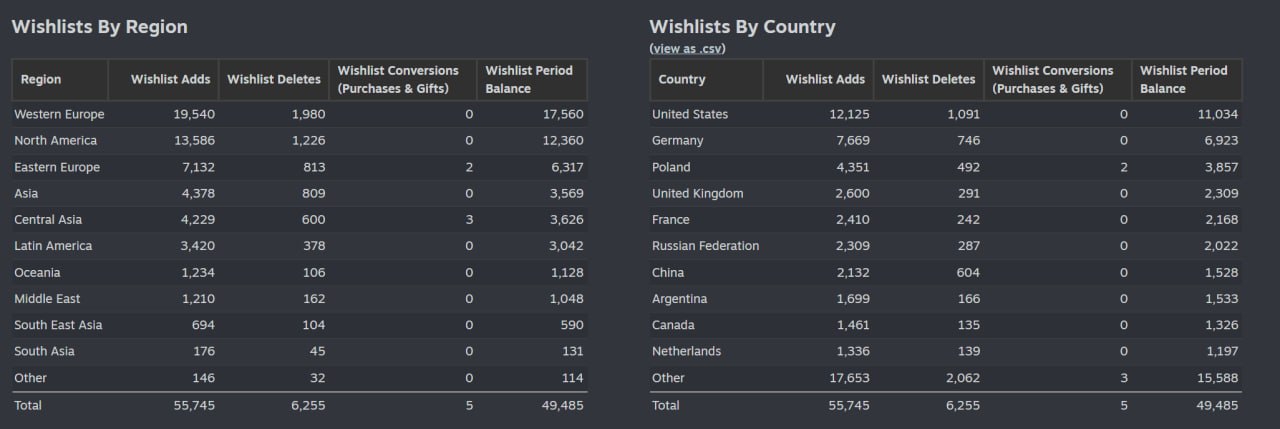1280x429 pixels.
Task: Select the North America region row
Action: (300, 141)
